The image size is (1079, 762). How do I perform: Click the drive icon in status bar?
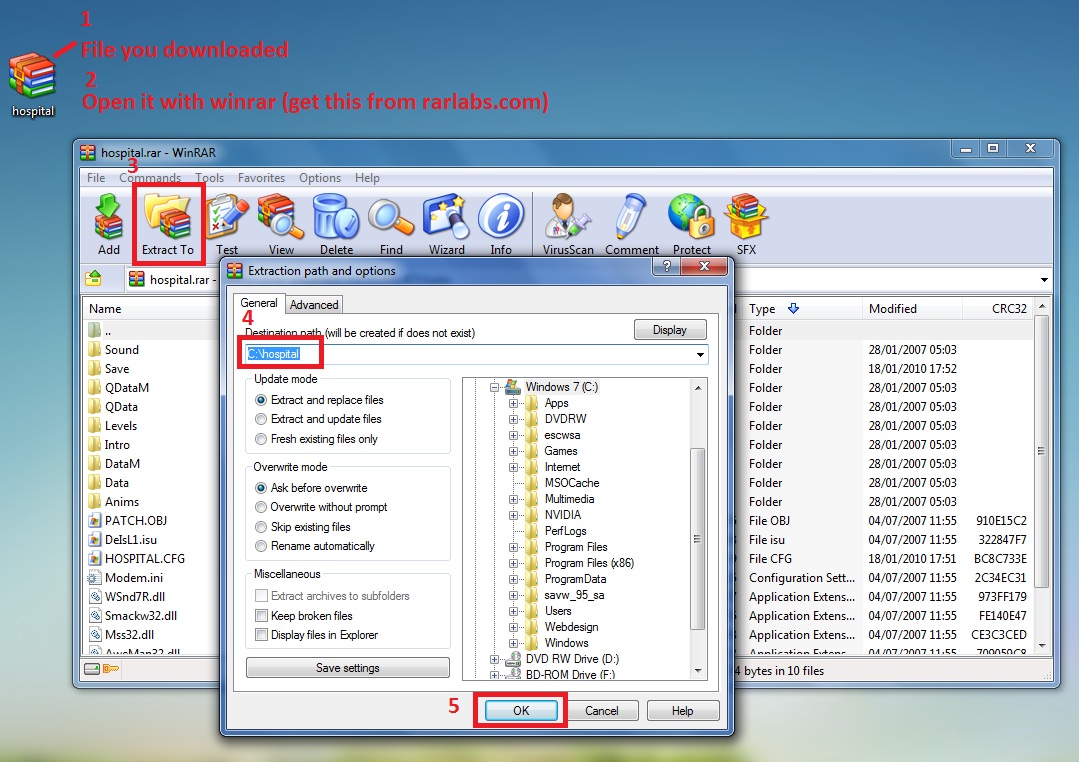tap(92, 668)
